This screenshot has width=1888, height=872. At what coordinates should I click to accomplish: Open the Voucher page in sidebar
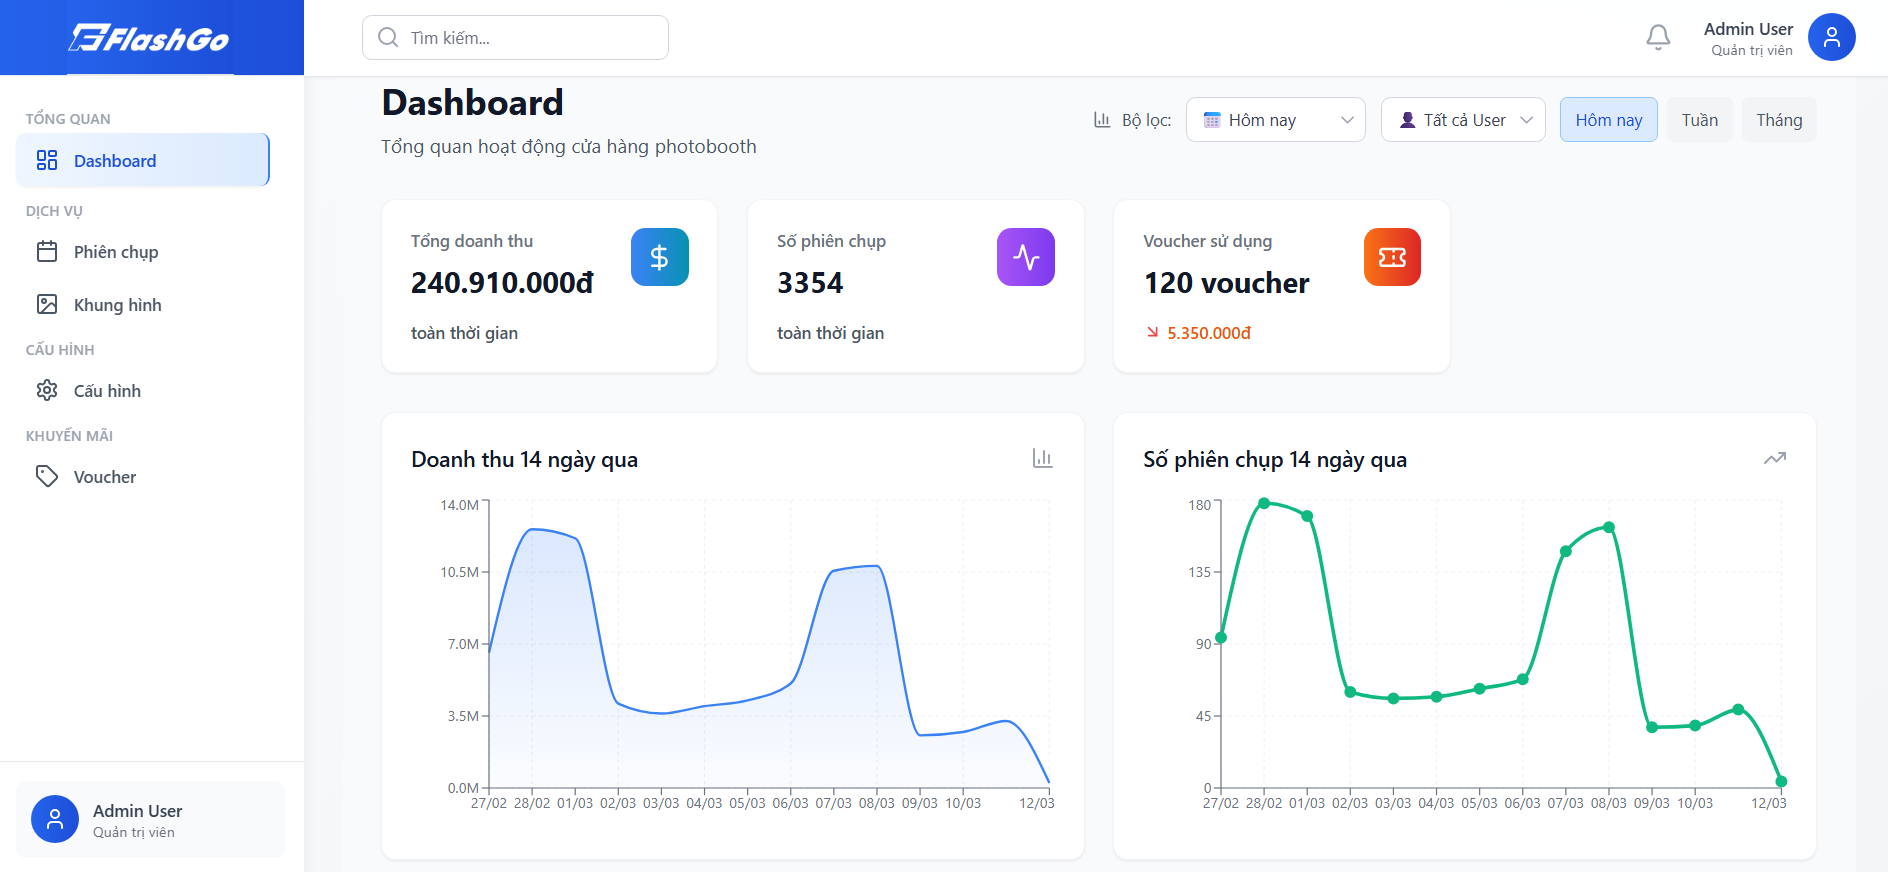(x=105, y=477)
